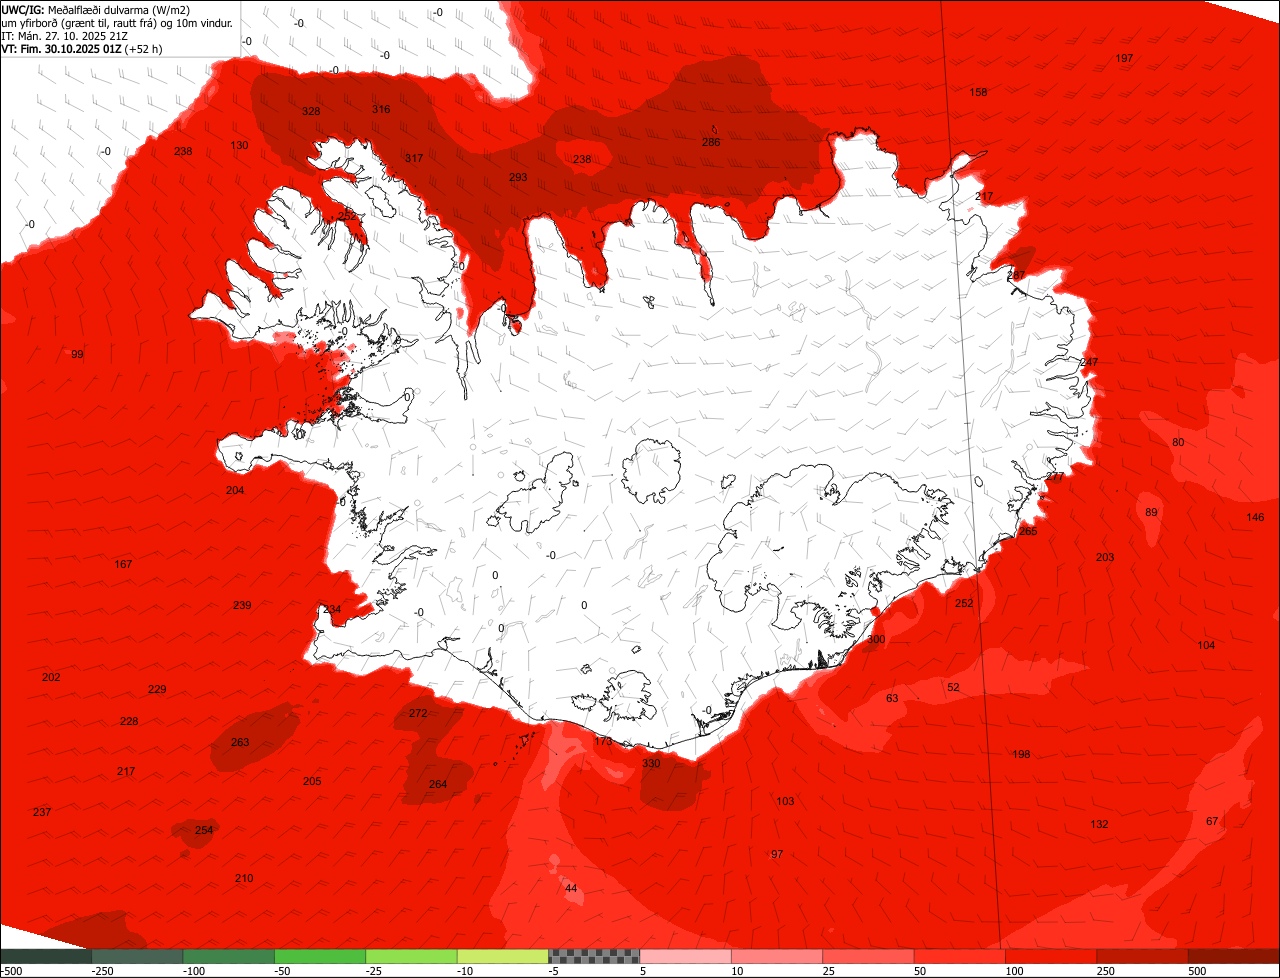Click the coastal value 300
The width and height of the screenshot is (1280, 978).
[876, 639]
